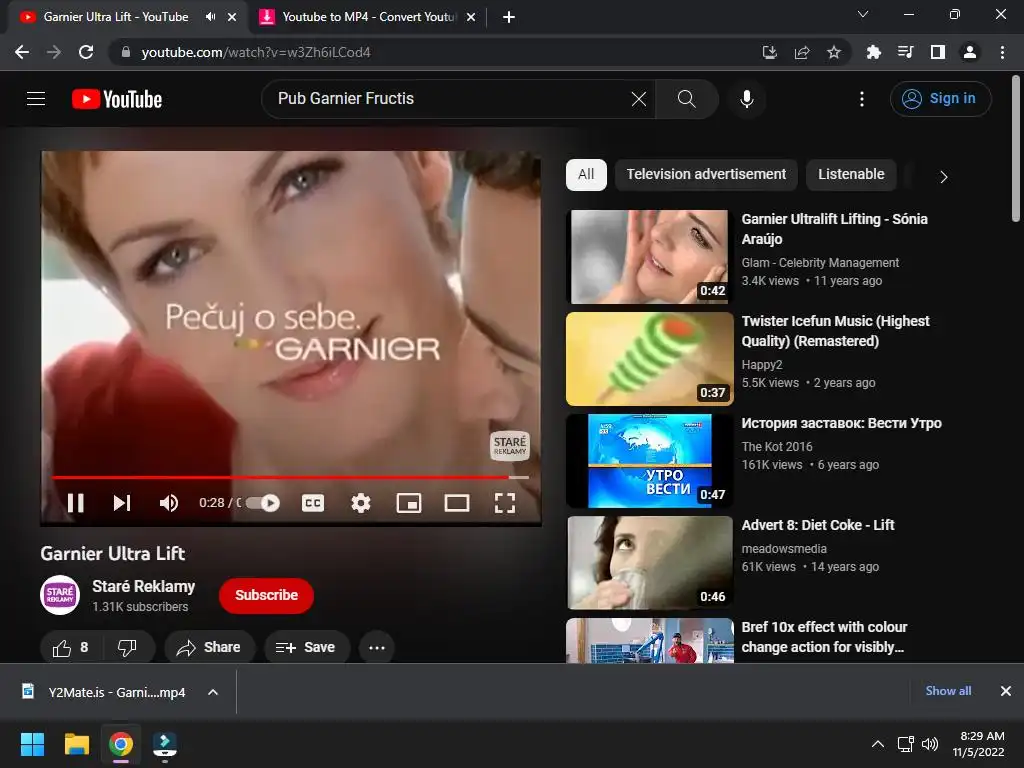Screen dimensions: 1024x768
Task: Subscribe to Staré Reklamy
Action: (x=266, y=595)
